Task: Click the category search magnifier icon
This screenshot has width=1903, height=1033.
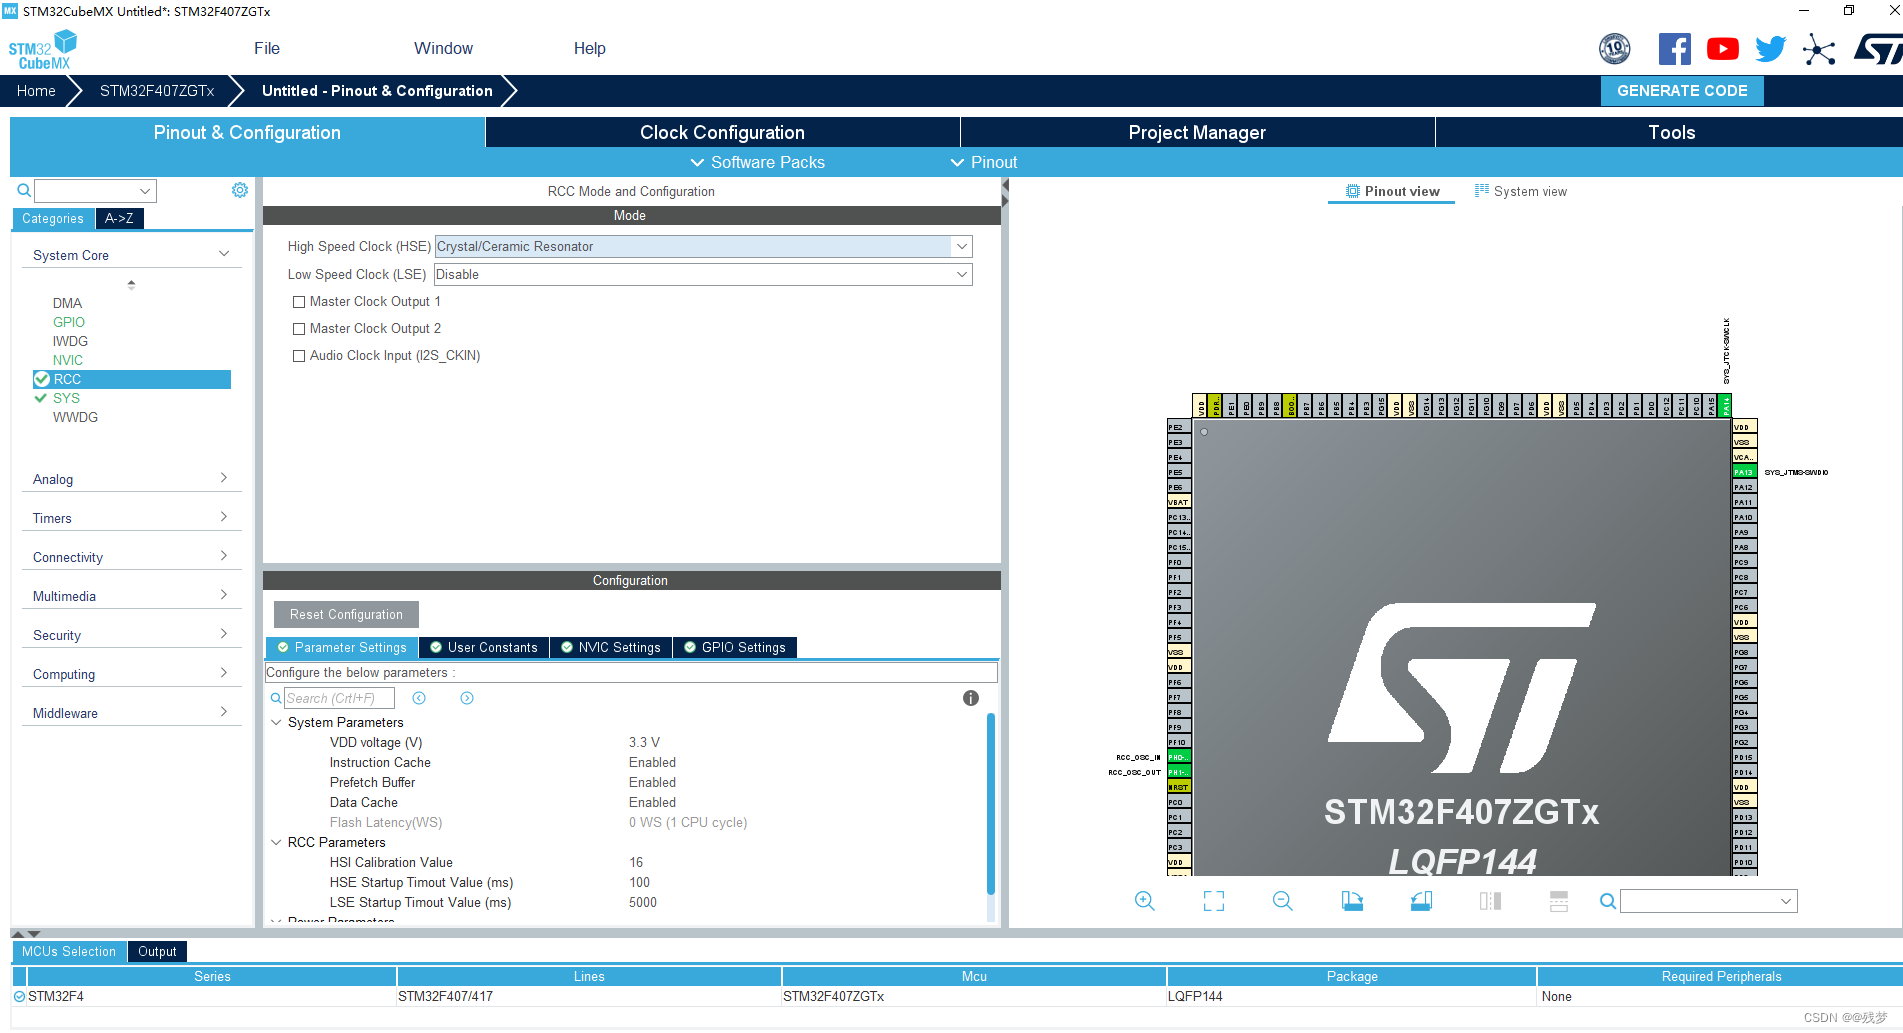Action: [24, 190]
